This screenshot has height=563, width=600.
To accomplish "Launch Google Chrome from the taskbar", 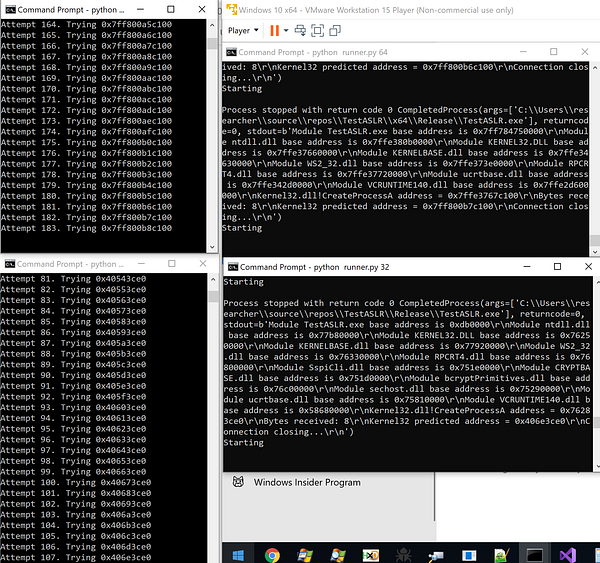I will click(272, 555).
